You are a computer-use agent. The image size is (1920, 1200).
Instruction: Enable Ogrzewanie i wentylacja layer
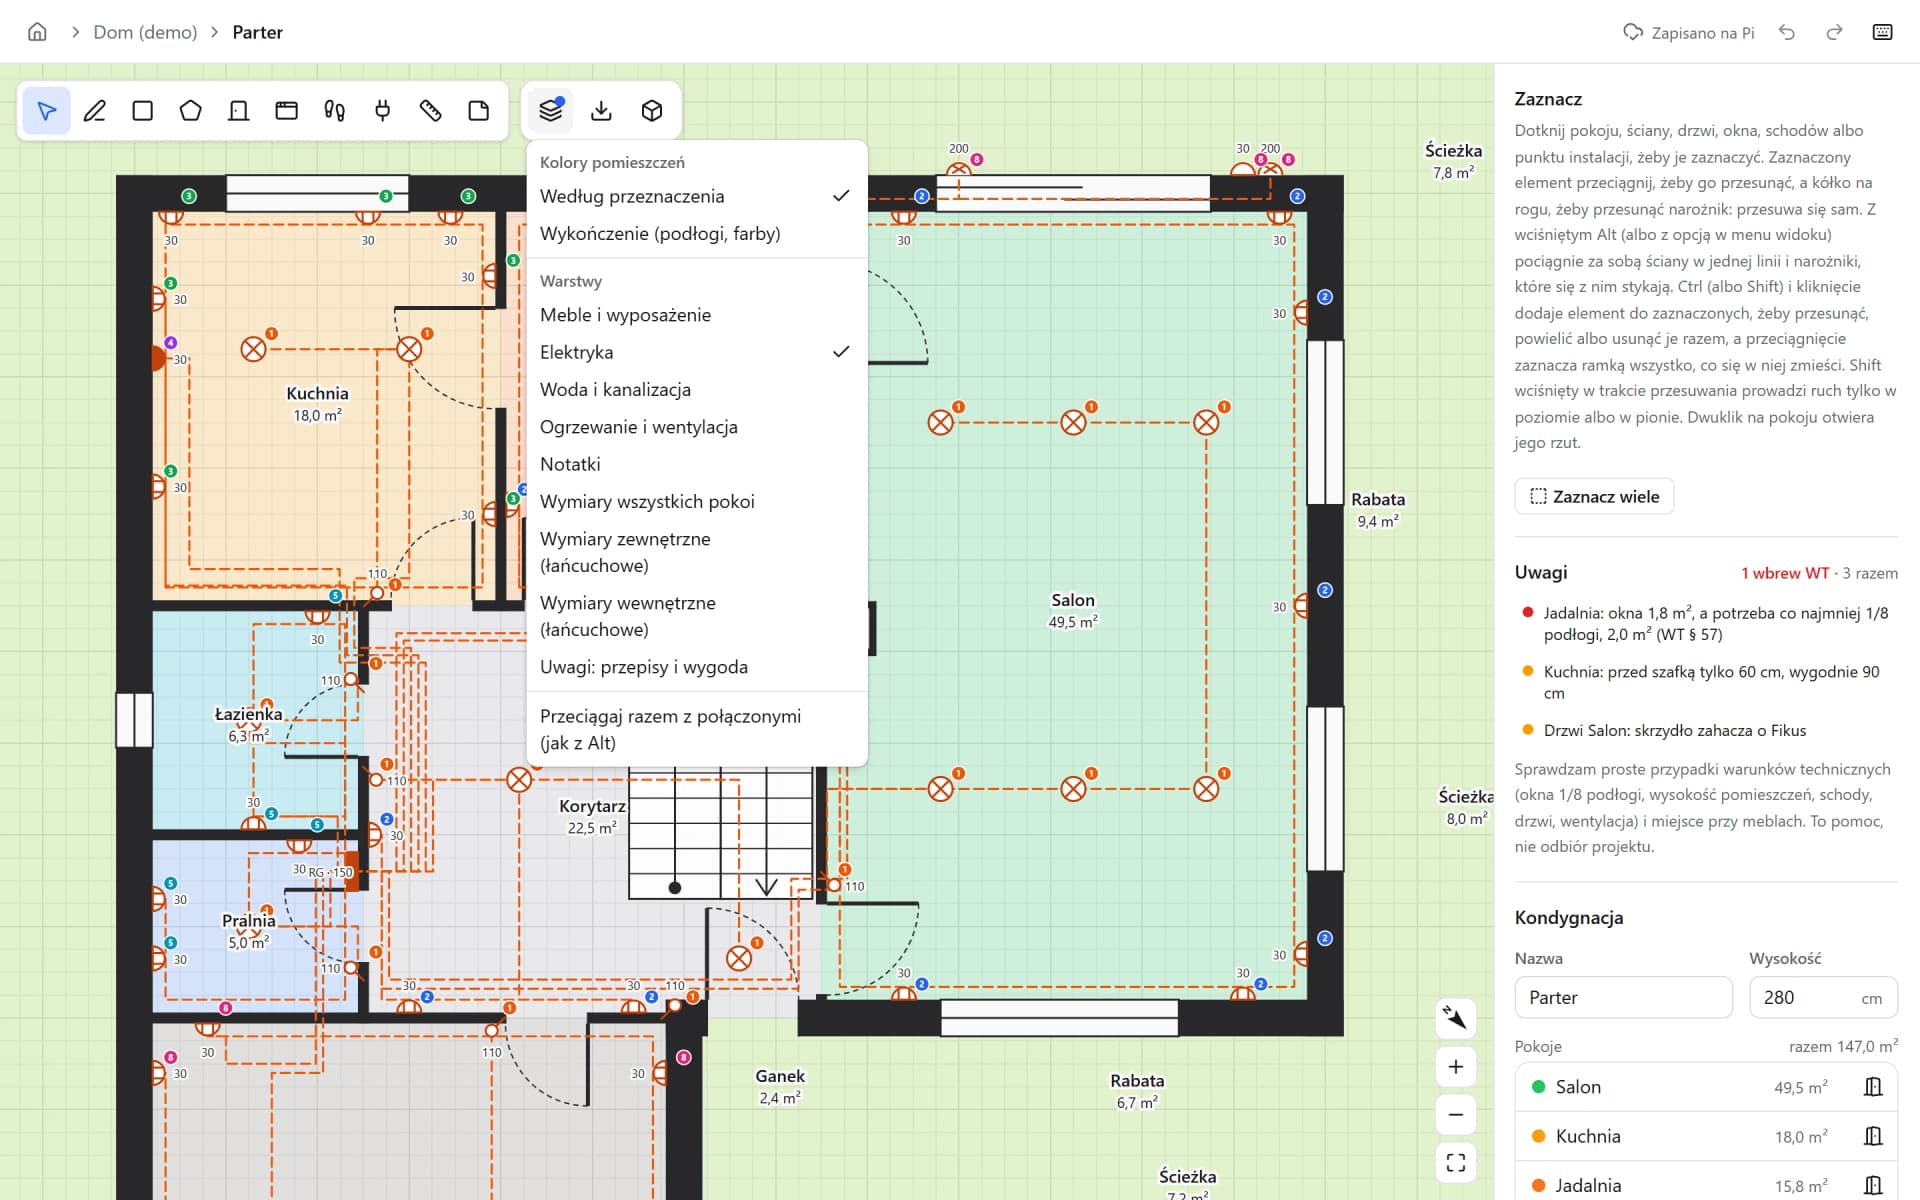tap(696, 427)
